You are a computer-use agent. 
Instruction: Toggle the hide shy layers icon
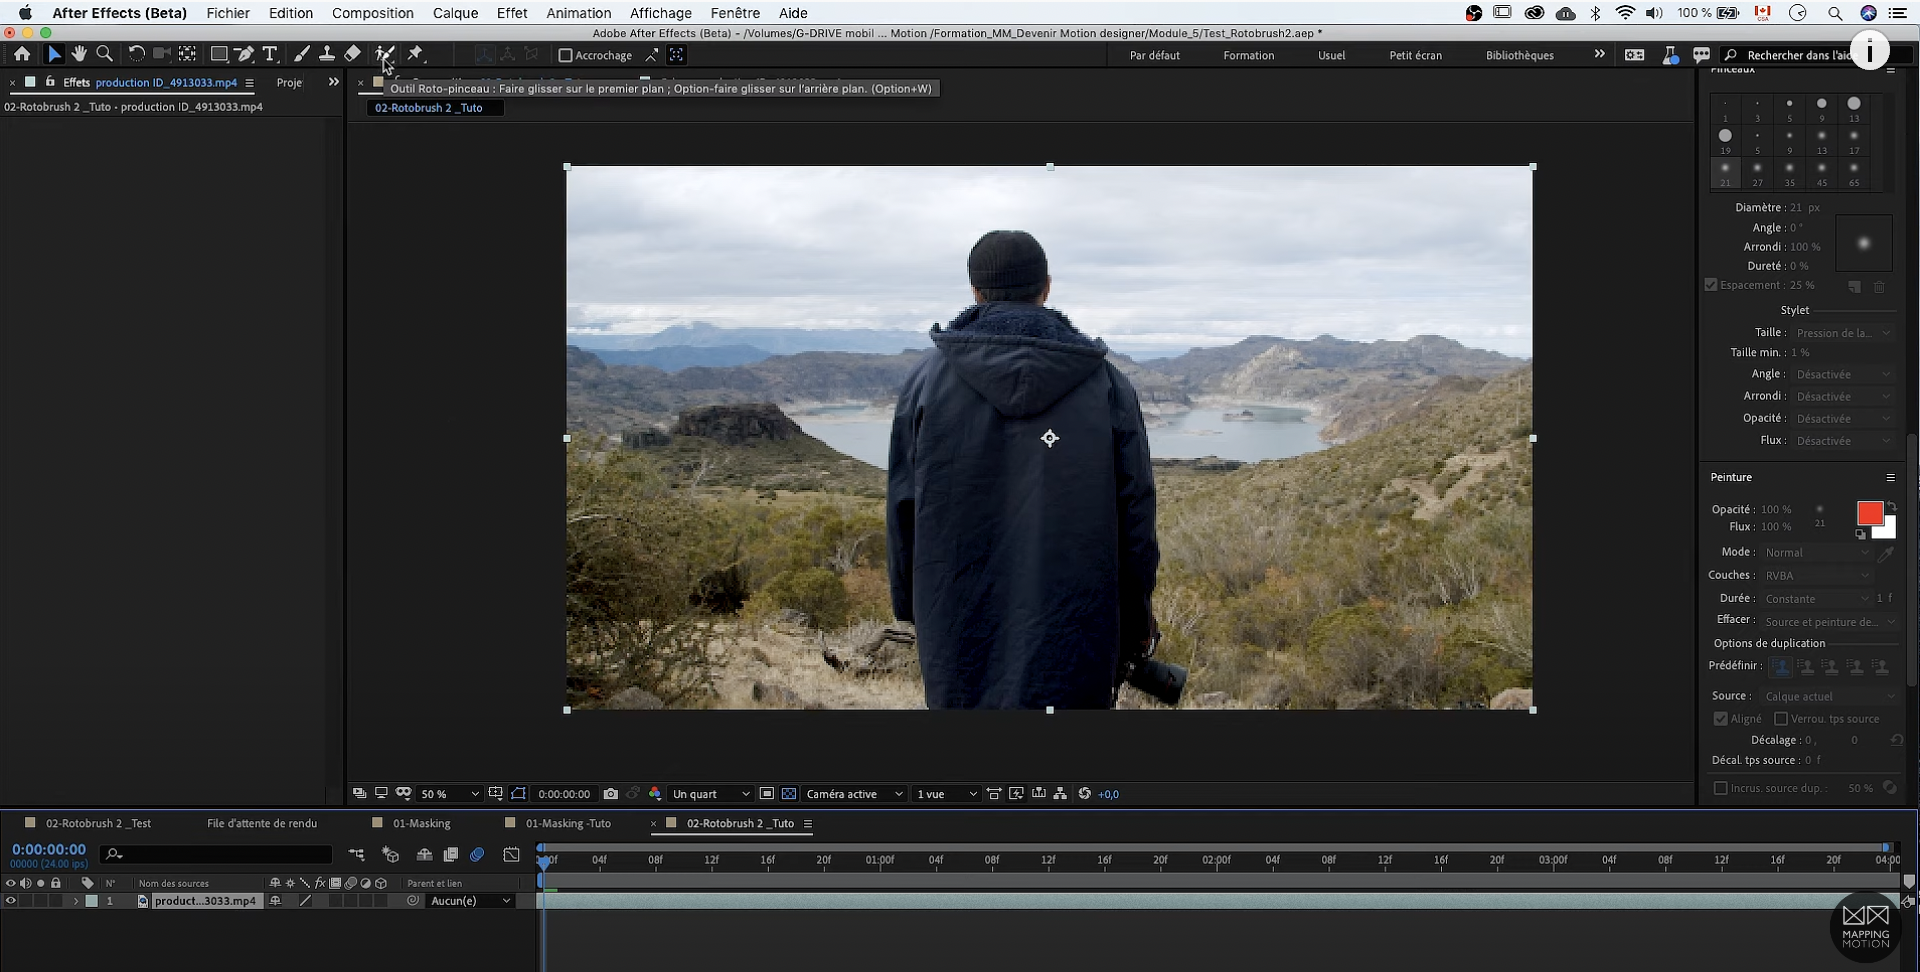tap(424, 855)
